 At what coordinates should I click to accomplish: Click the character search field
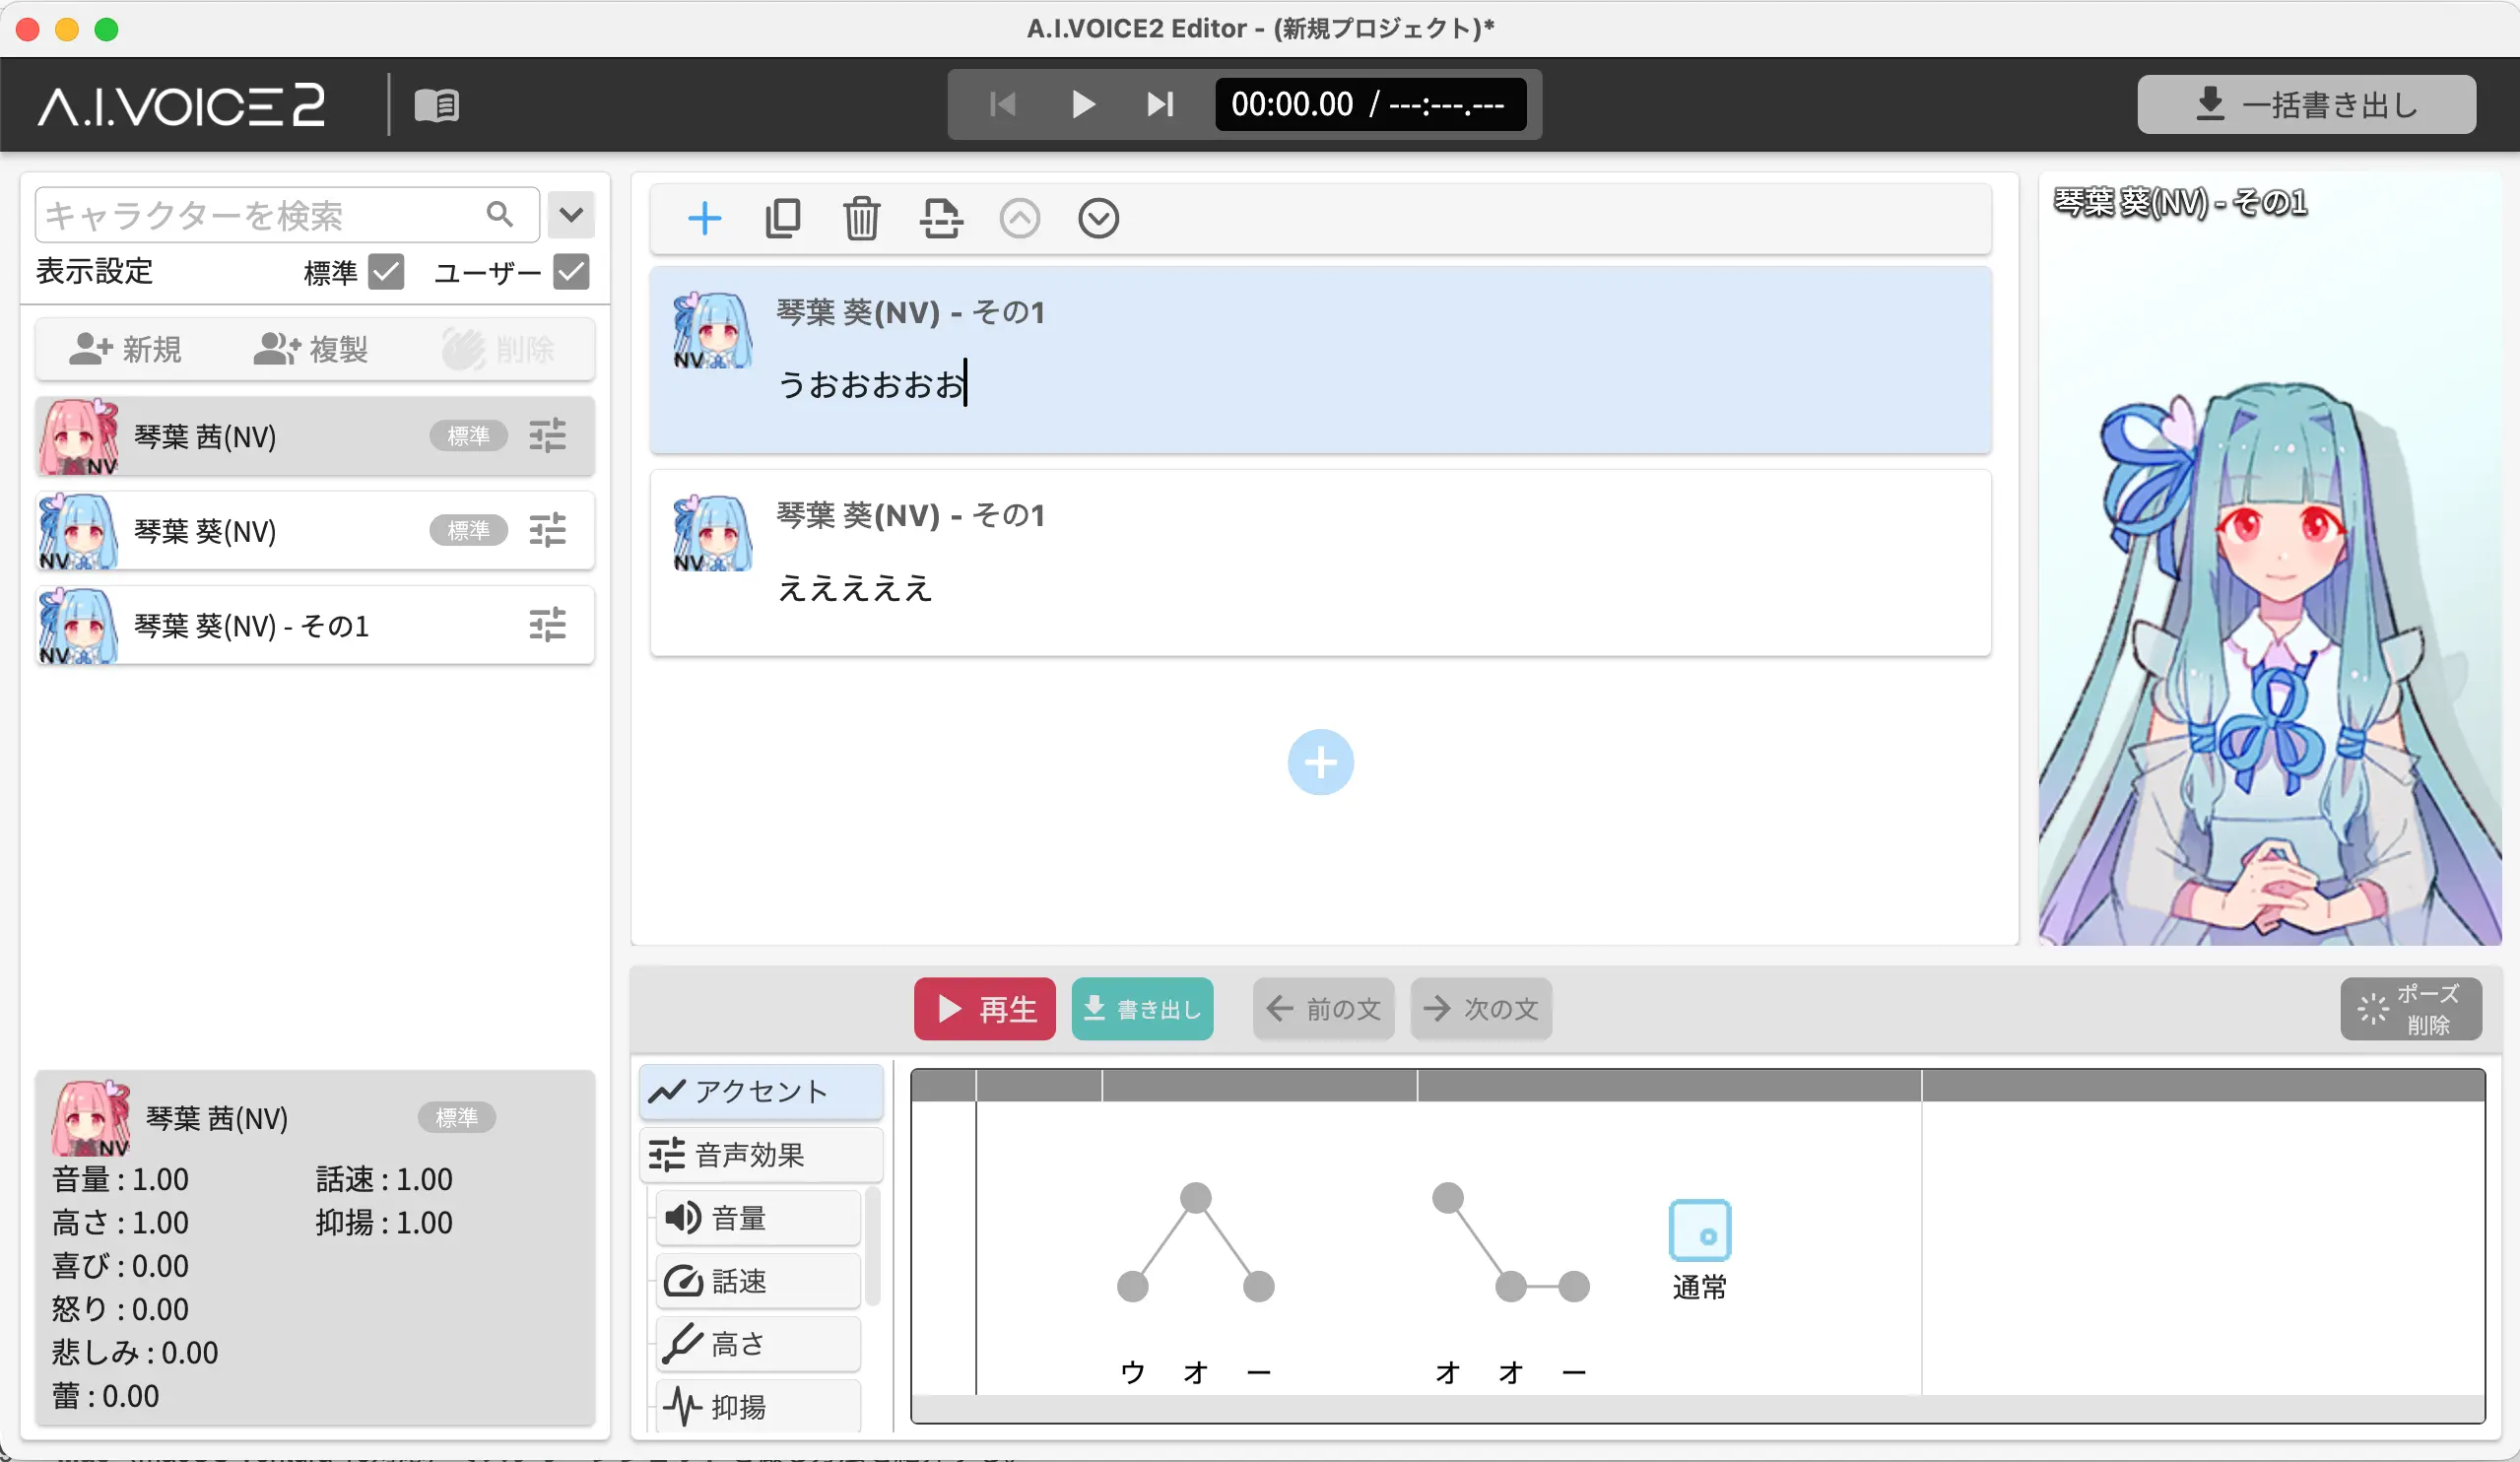click(287, 214)
